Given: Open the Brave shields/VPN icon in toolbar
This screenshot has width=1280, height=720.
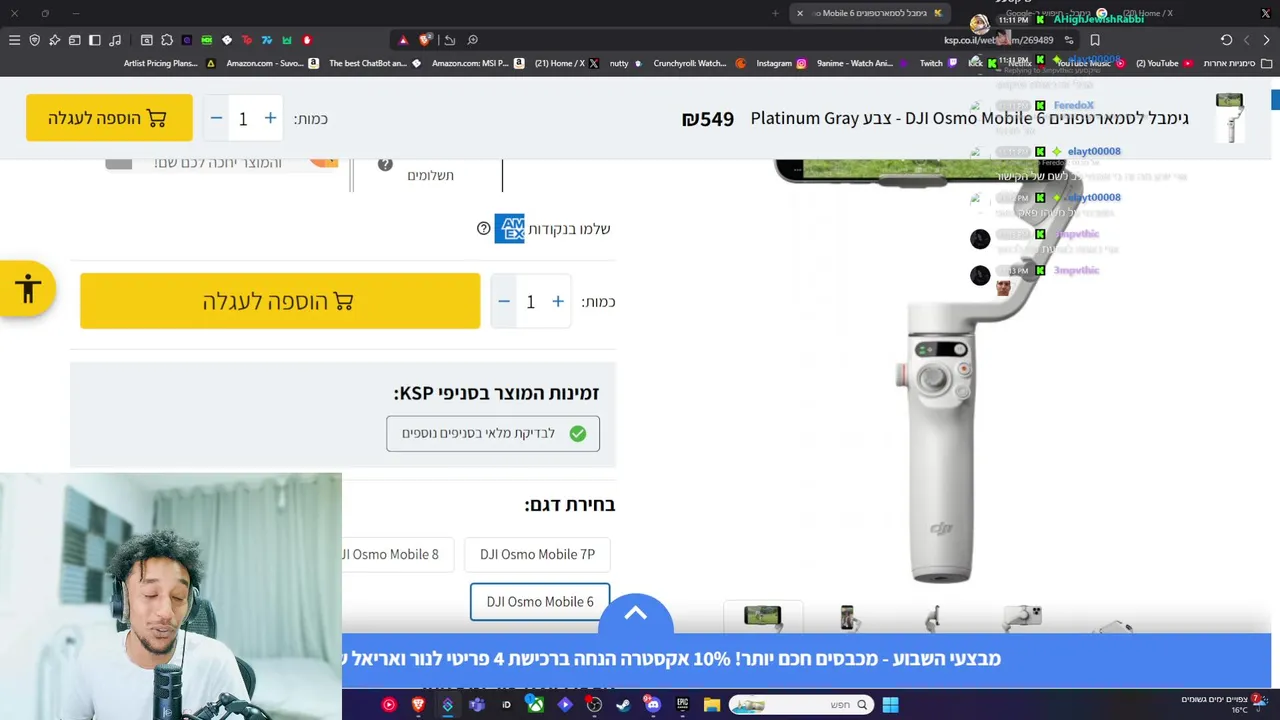Looking at the screenshot, I should point(34,40).
